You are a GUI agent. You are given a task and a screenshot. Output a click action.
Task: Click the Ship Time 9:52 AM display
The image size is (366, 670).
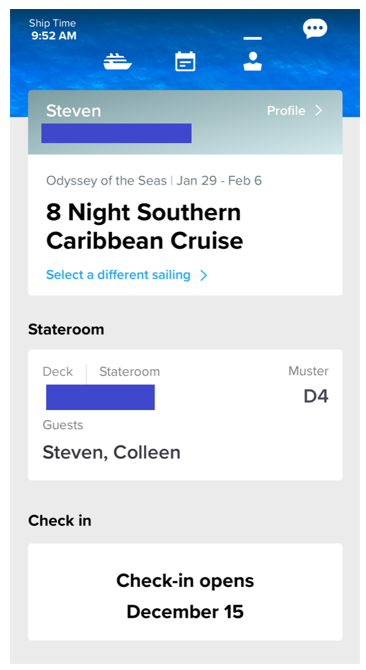[x=53, y=29]
